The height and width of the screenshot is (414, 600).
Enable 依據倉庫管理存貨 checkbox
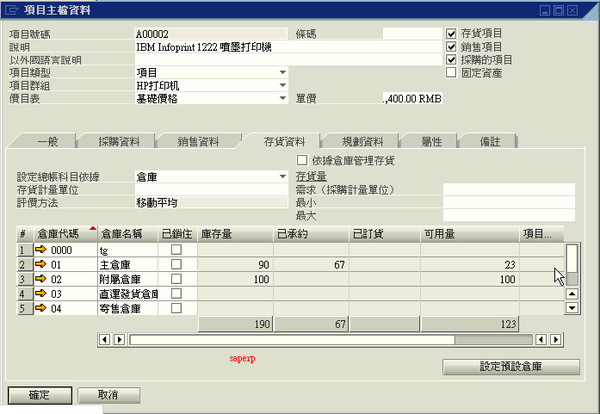click(x=302, y=160)
